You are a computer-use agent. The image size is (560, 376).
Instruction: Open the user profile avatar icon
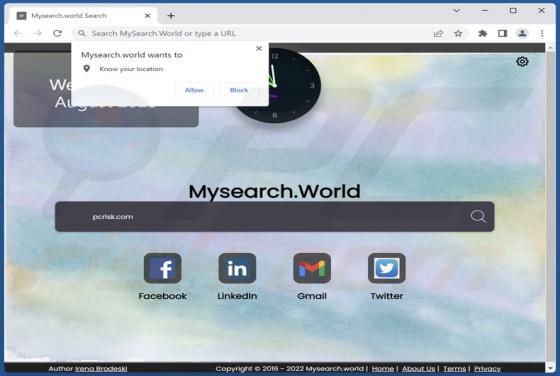point(522,34)
